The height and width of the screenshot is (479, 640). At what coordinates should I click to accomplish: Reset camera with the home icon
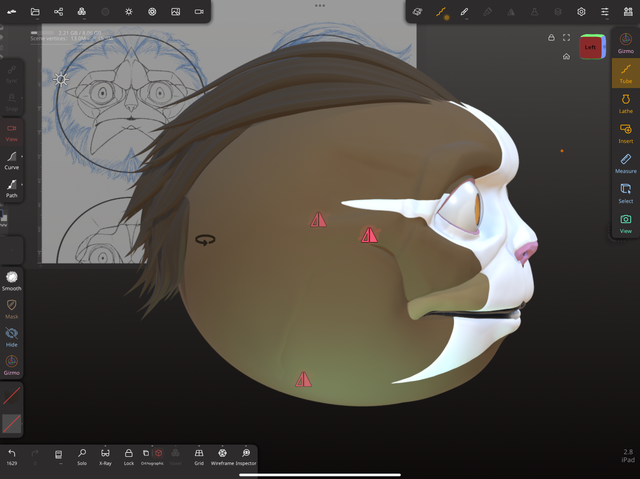point(567,56)
